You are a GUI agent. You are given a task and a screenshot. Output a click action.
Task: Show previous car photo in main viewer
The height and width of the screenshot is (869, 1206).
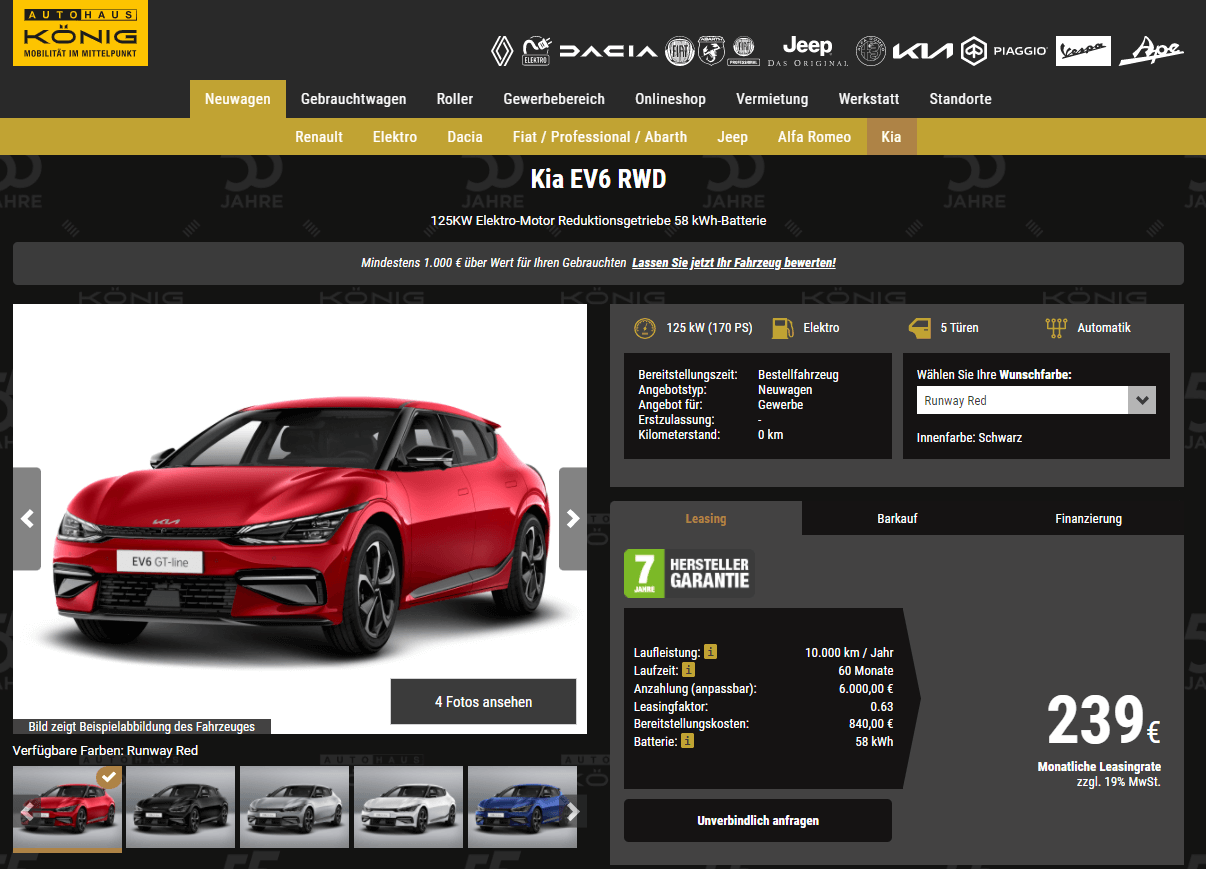[27, 519]
